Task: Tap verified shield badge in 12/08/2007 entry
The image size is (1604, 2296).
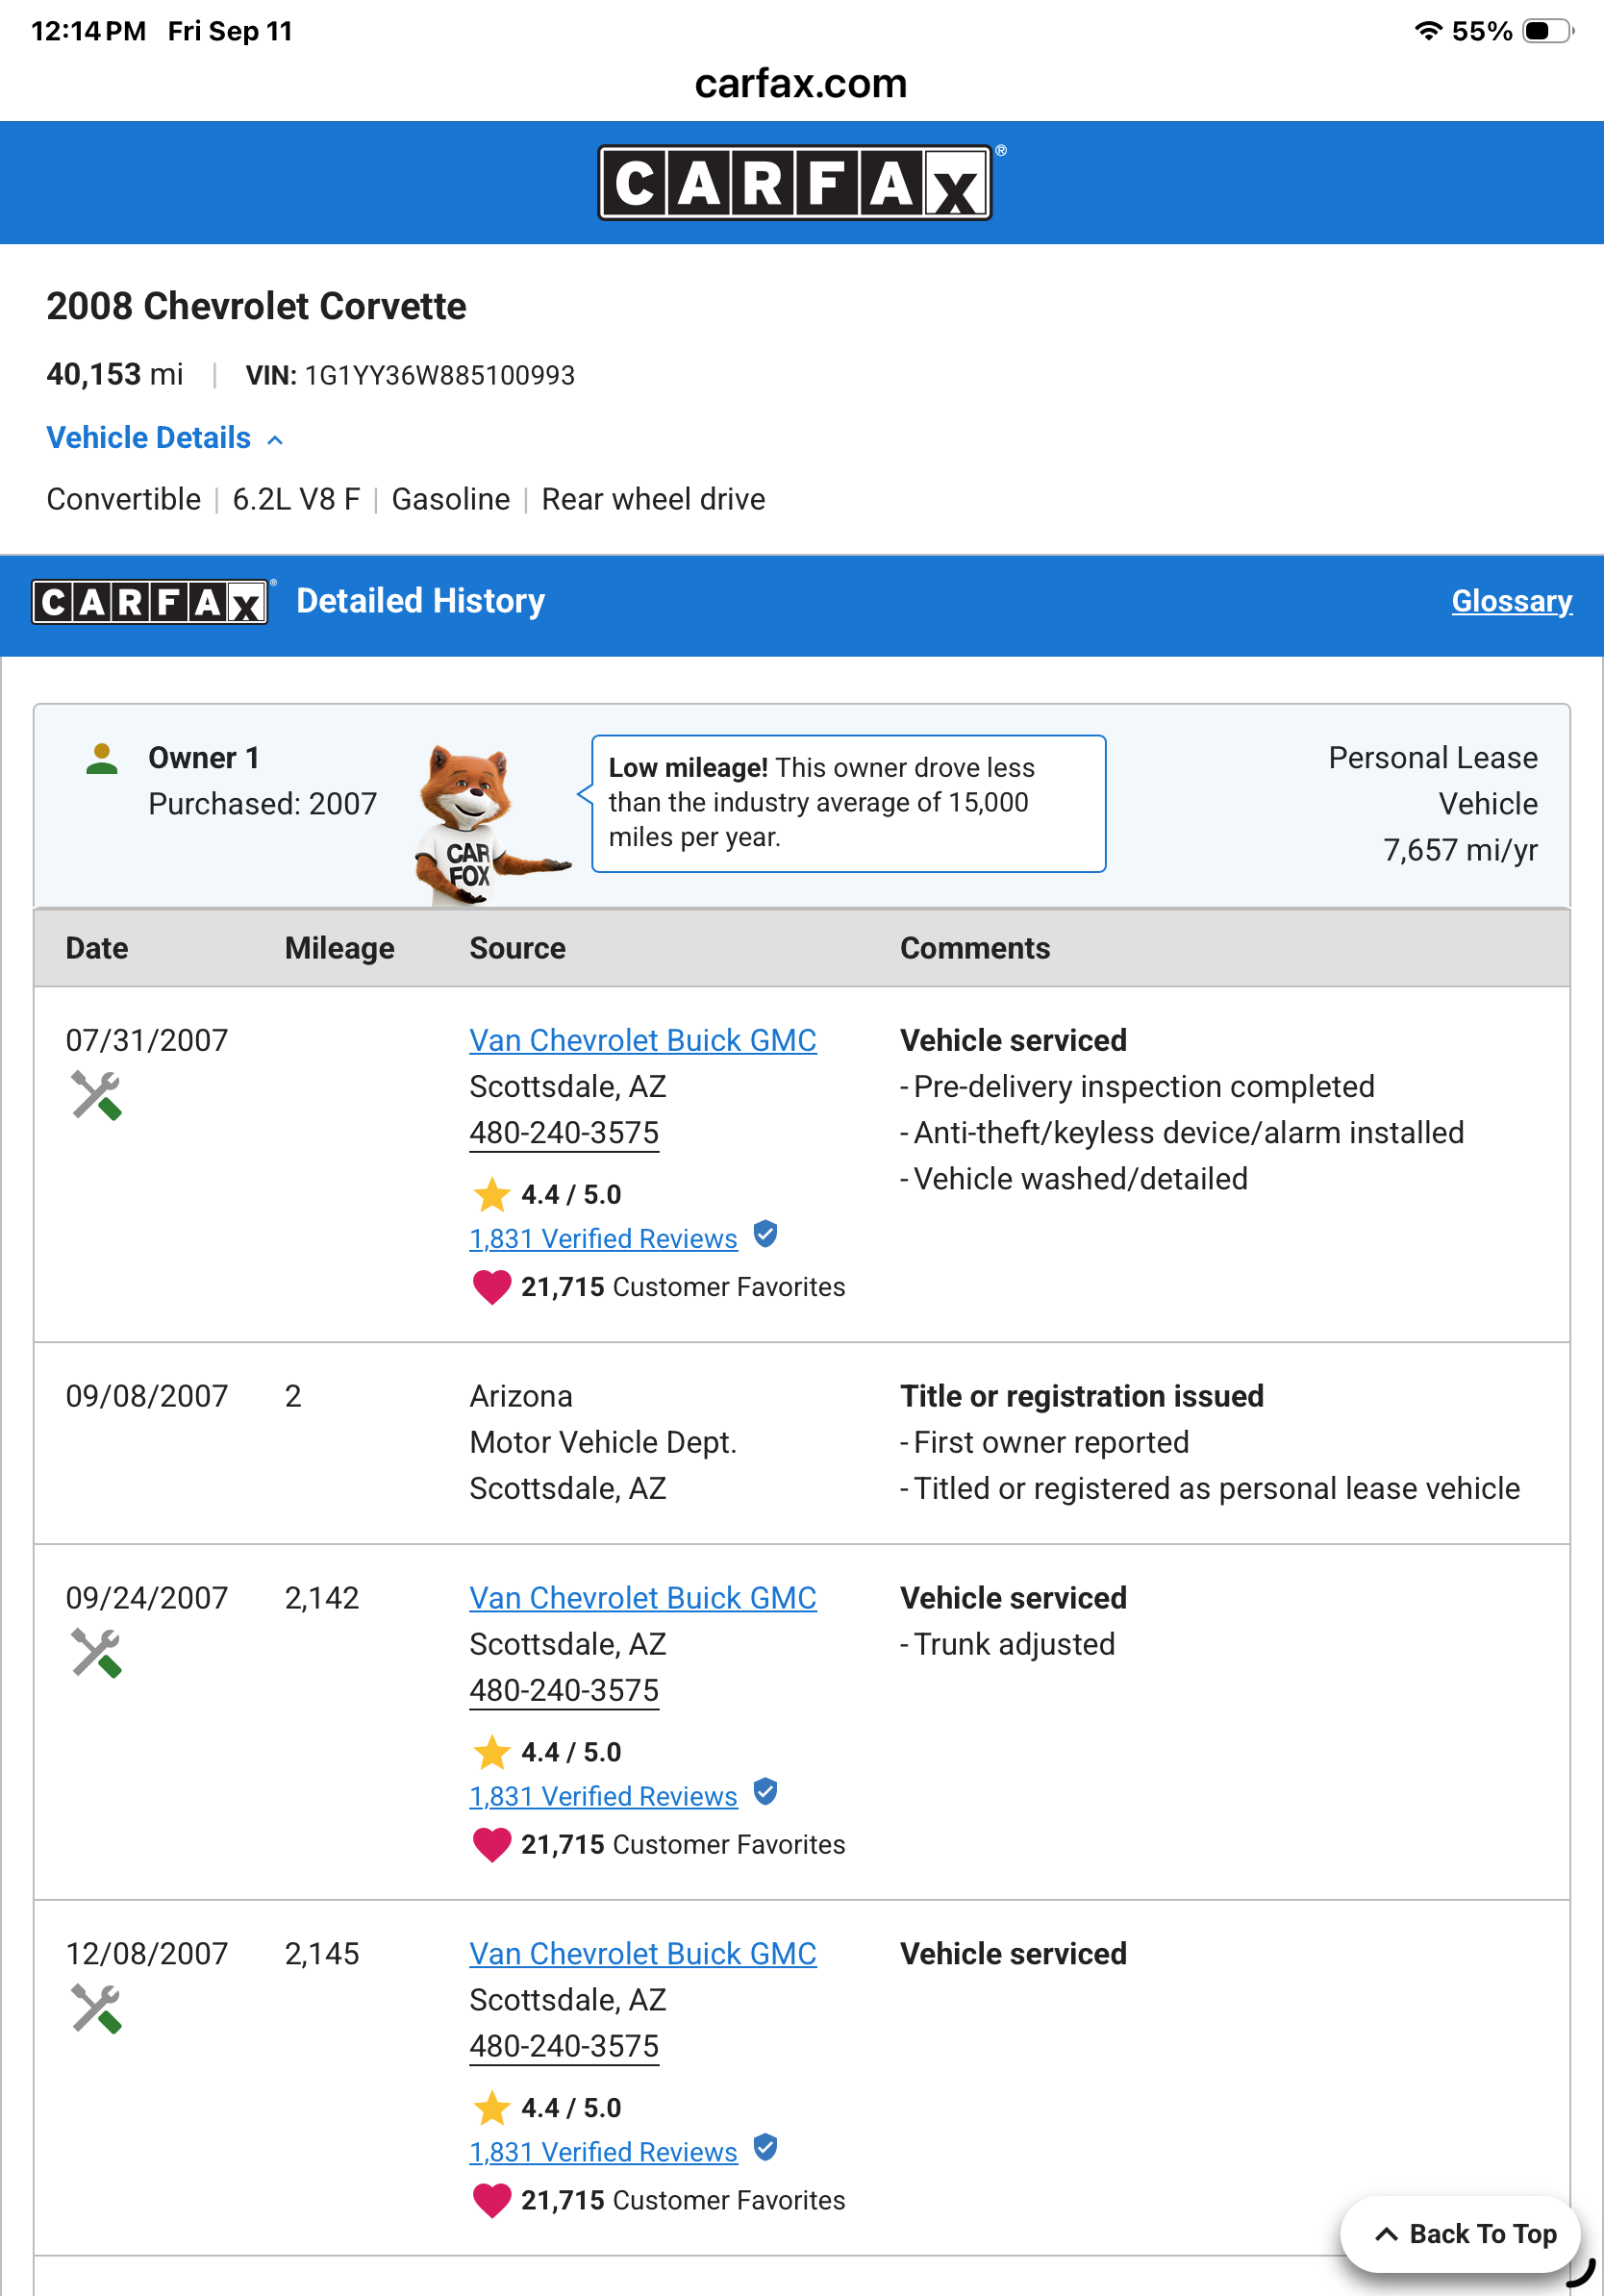Action: coord(765,2148)
